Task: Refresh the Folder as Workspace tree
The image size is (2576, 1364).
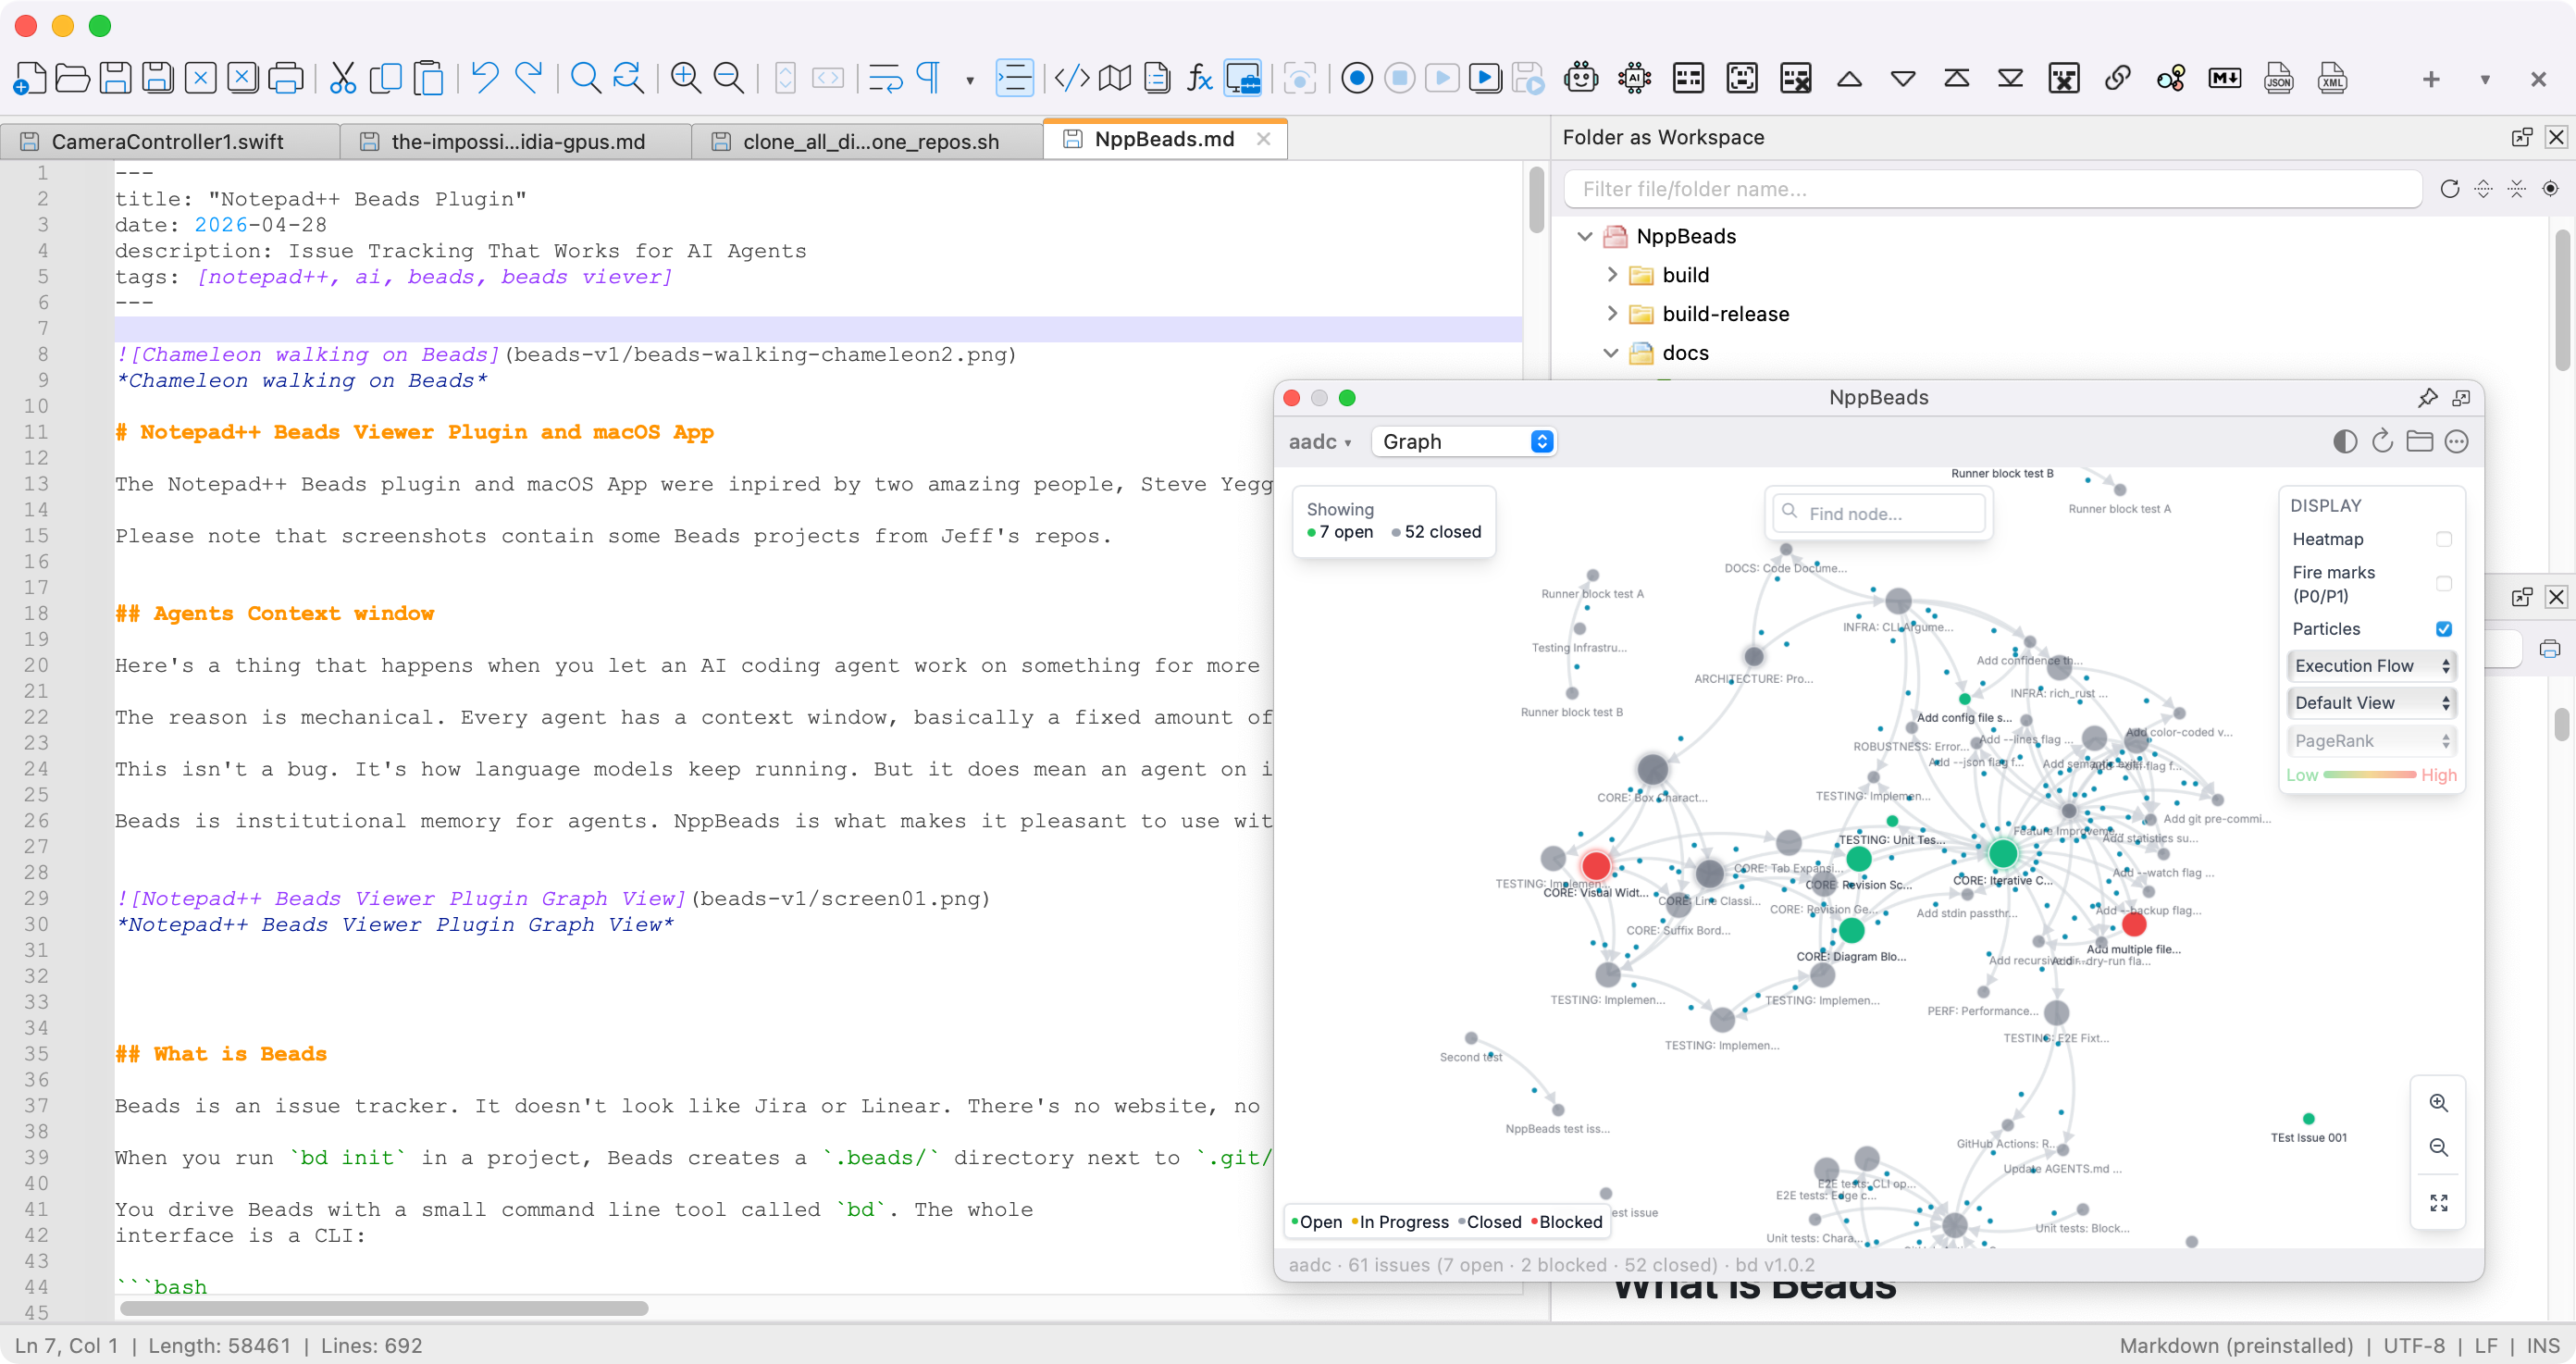Action: 2450,189
